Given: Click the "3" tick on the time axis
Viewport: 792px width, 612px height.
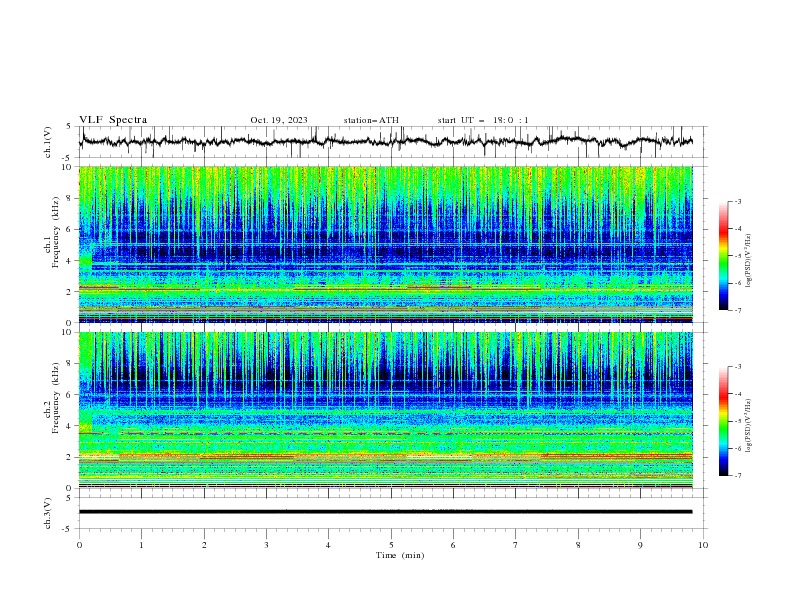Looking at the screenshot, I should [266, 545].
